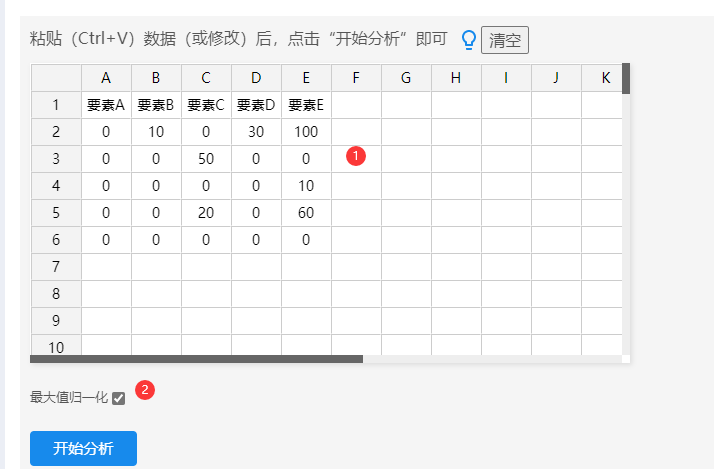This screenshot has width=714, height=469.
Task: Select column K header
Action: [x=602, y=78]
